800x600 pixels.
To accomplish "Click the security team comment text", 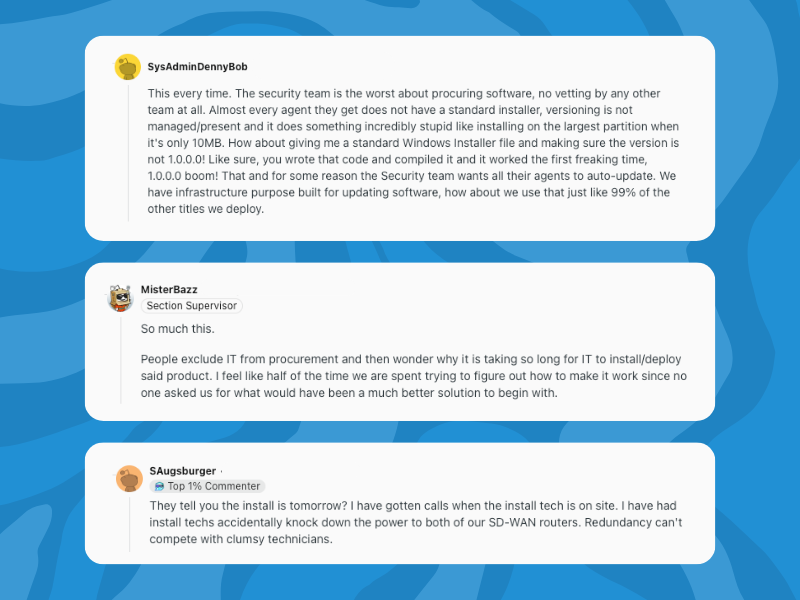I will (x=413, y=151).
